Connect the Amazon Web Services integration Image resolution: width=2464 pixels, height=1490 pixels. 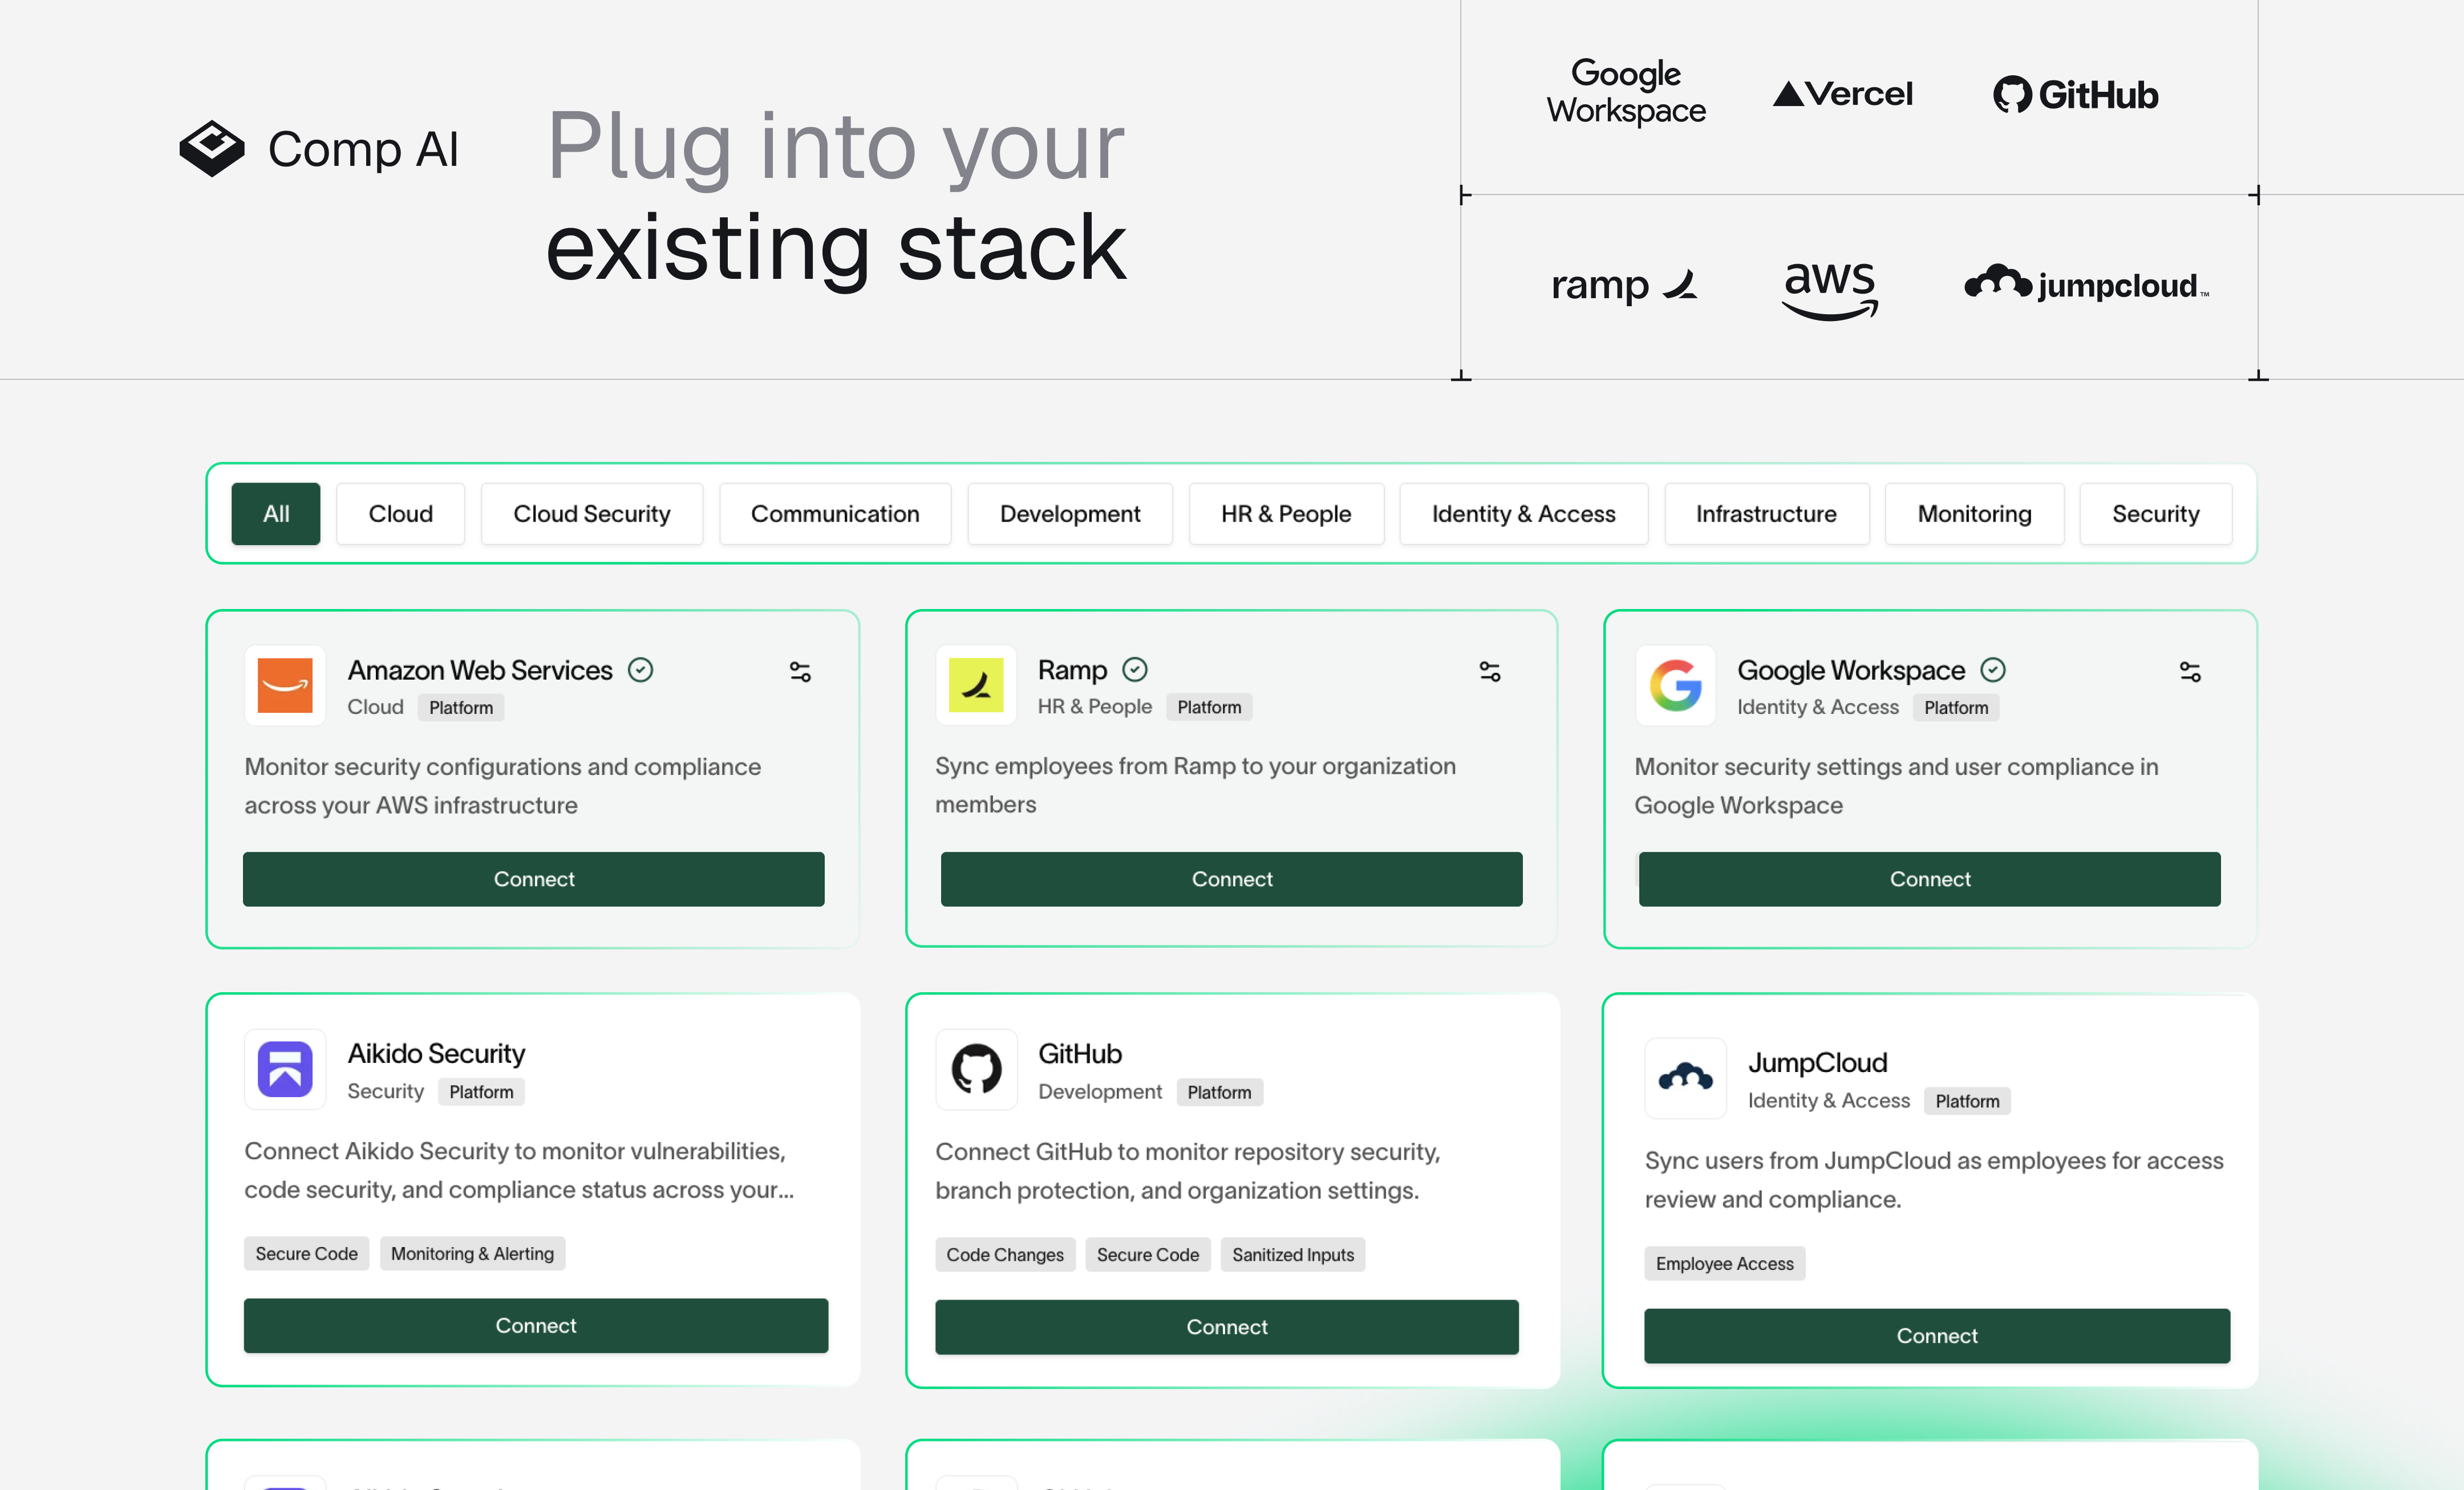[x=534, y=879]
